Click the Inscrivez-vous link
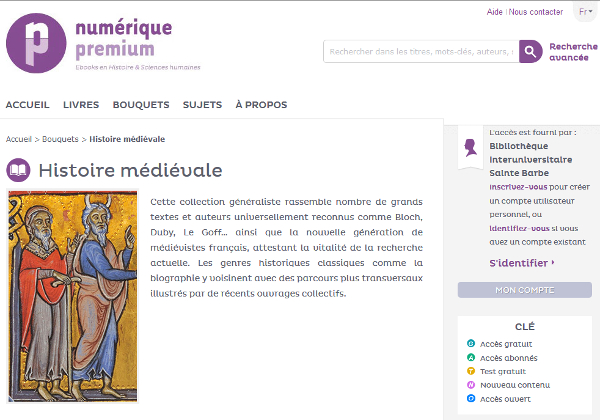The height and width of the screenshot is (420, 600). tap(518, 187)
